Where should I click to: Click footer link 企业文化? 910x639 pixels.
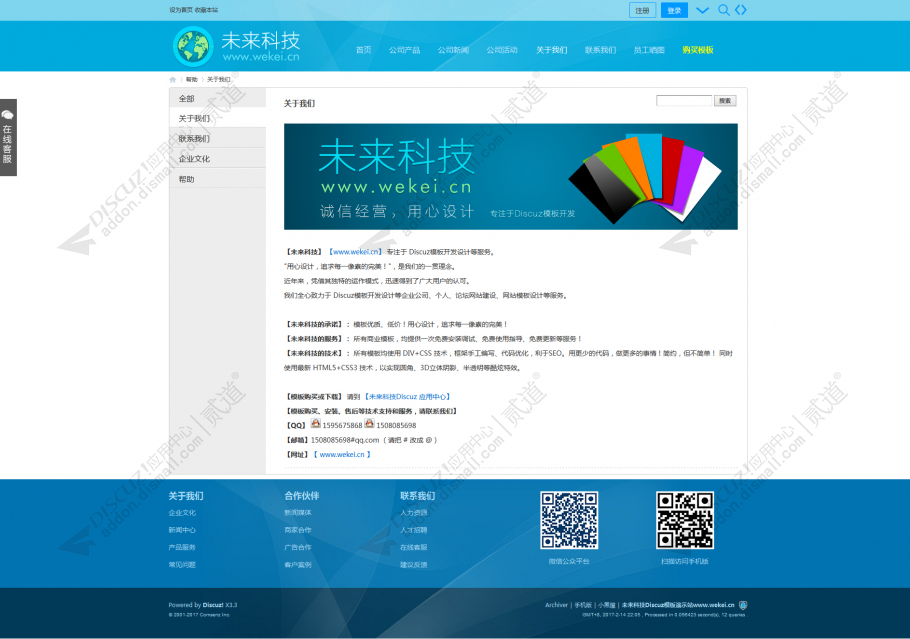point(182,512)
